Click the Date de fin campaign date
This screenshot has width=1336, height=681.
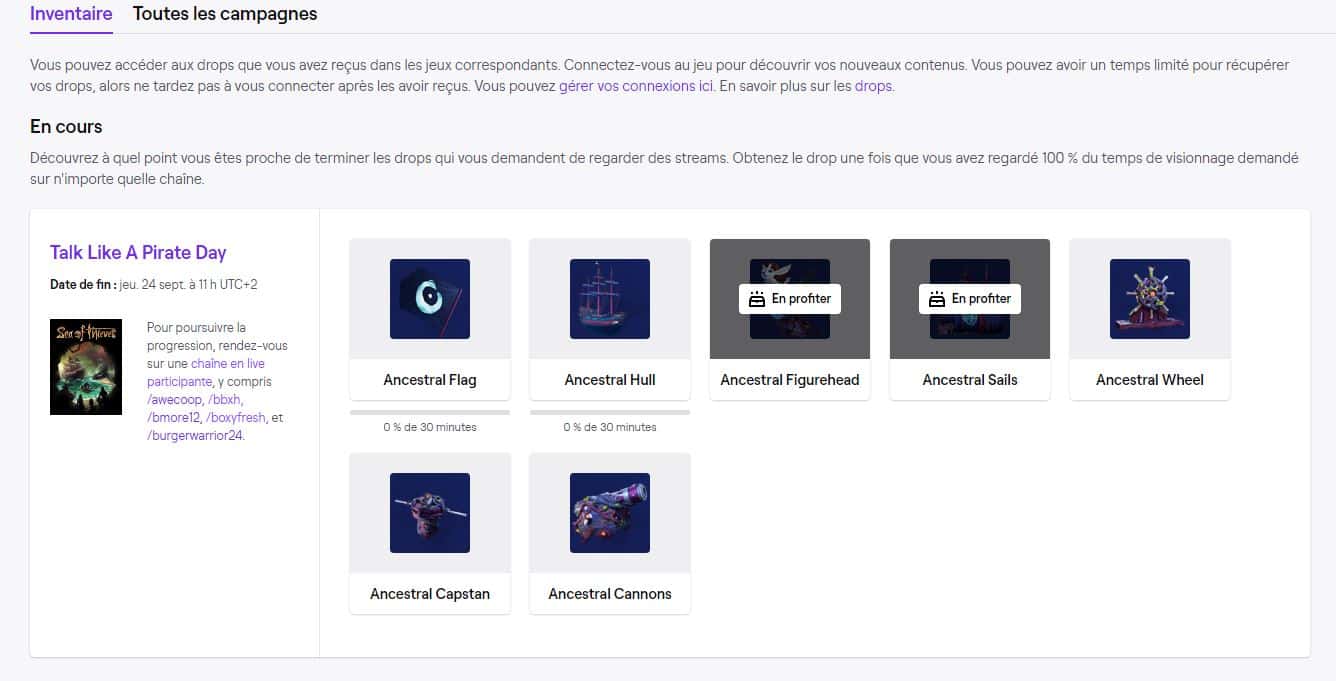pyautogui.click(x=154, y=285)
